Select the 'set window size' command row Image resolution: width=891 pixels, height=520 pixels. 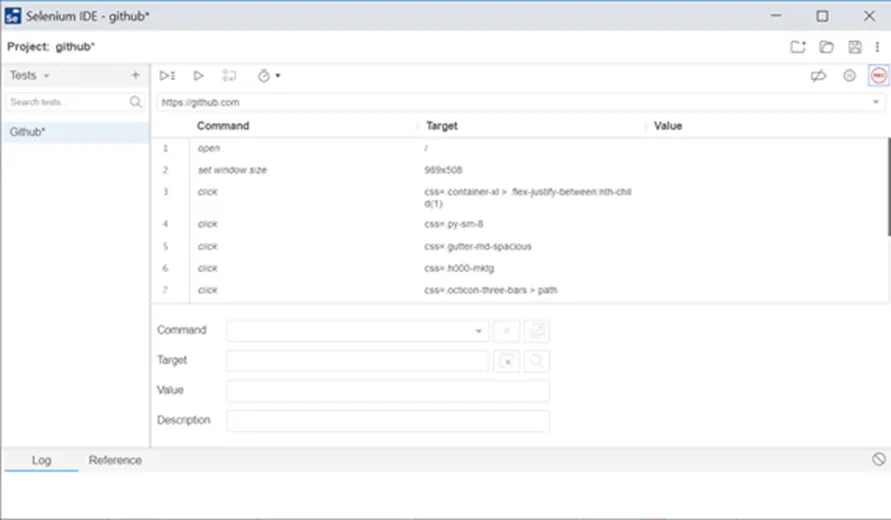520,170
